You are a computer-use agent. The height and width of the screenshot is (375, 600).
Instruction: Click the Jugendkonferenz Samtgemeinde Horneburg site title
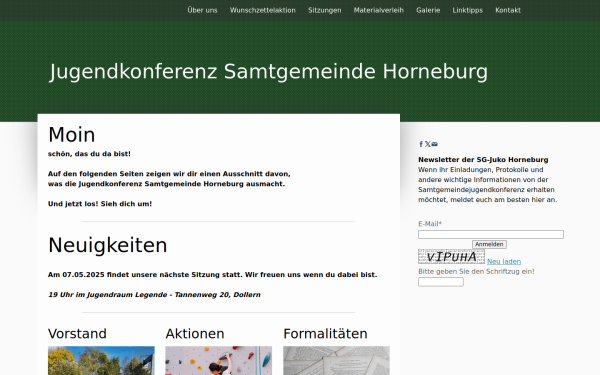point(269,72)
